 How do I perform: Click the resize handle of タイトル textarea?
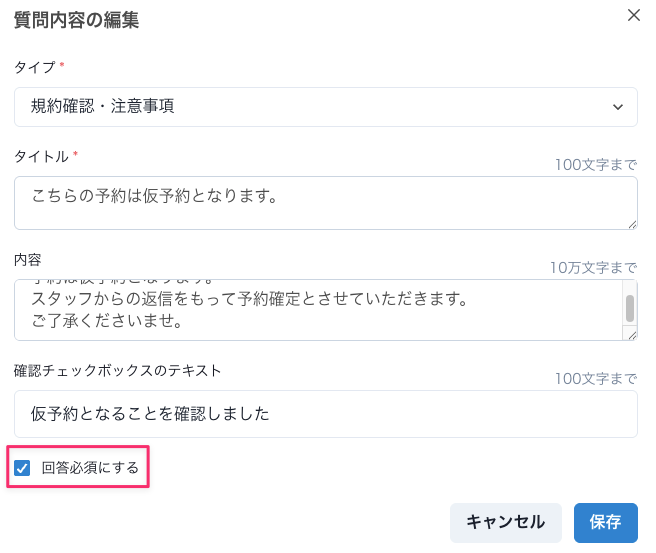(632, 224)
